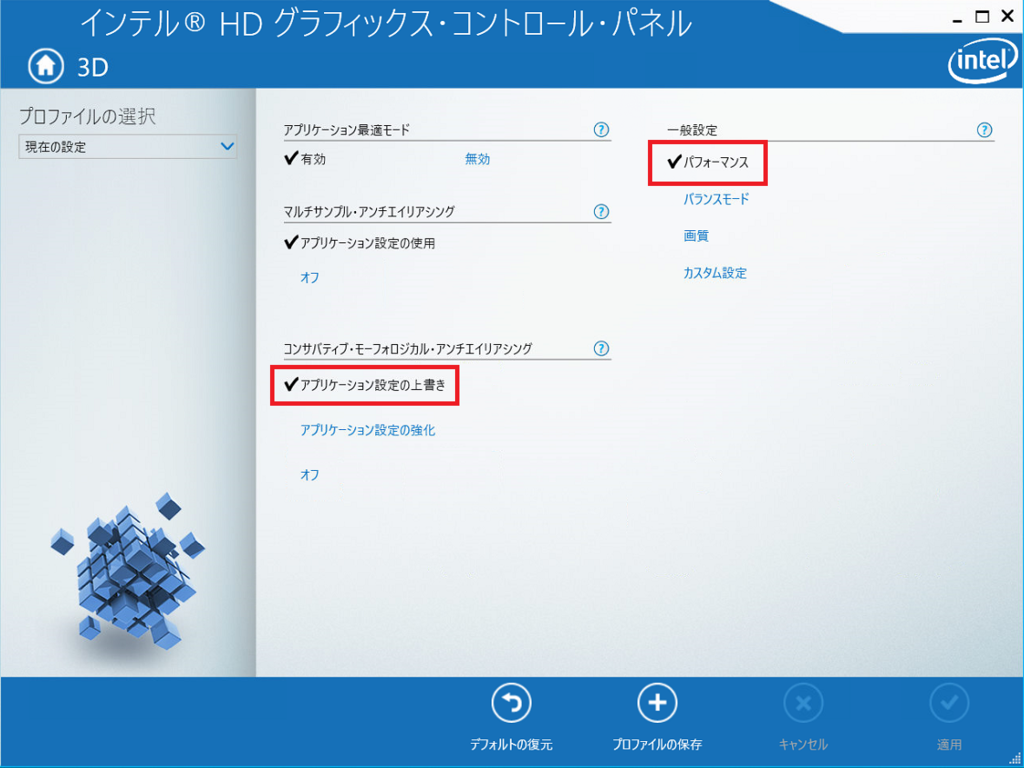Select カスタム設定 general setting
This screenshot has height=768, width=1024.
click(x=714, y=273)
